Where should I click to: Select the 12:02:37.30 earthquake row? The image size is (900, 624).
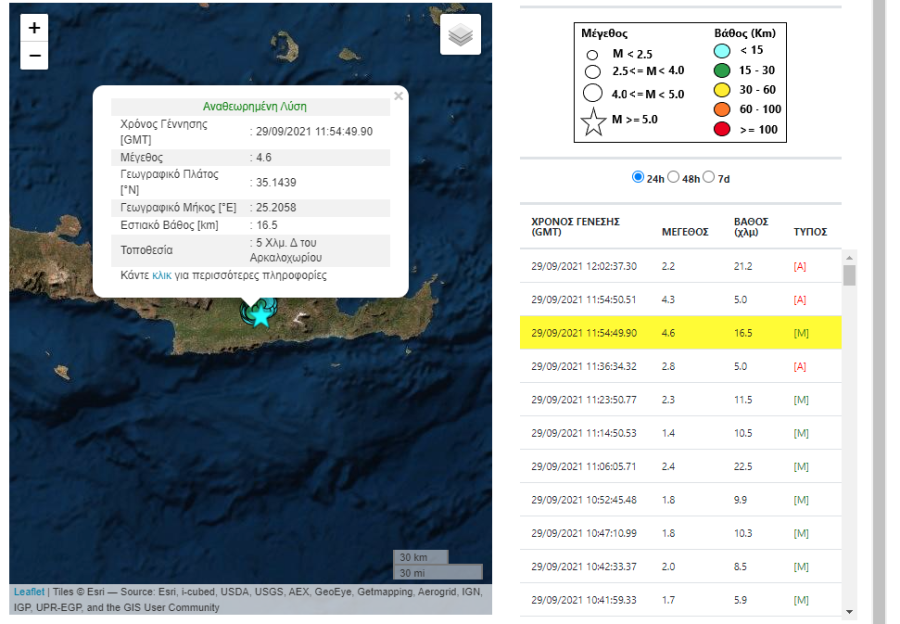click(x=680, y=266)
